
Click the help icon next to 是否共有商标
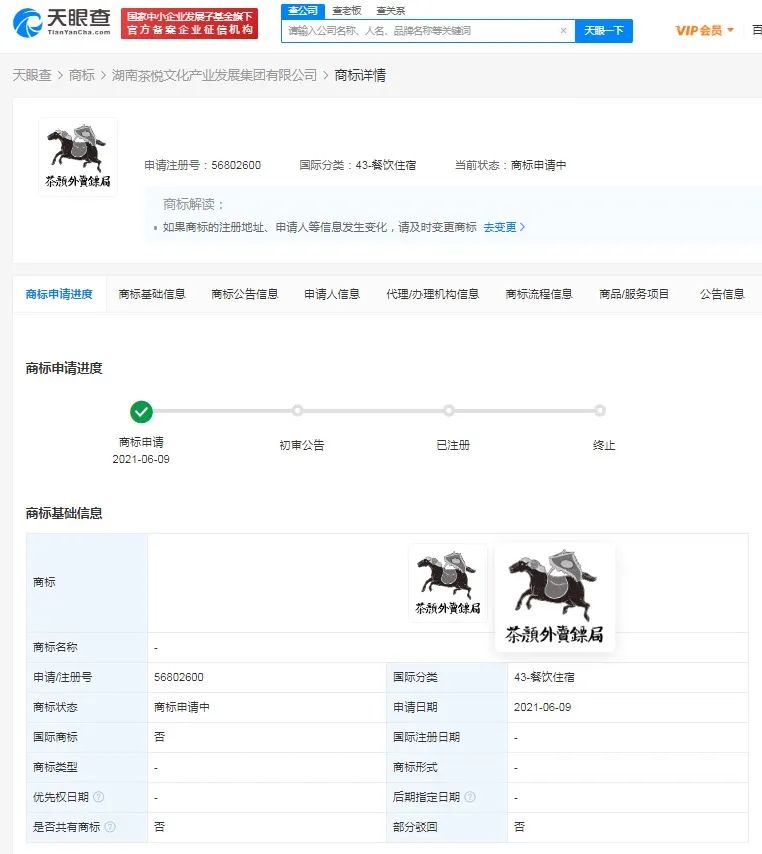point(110,827)
